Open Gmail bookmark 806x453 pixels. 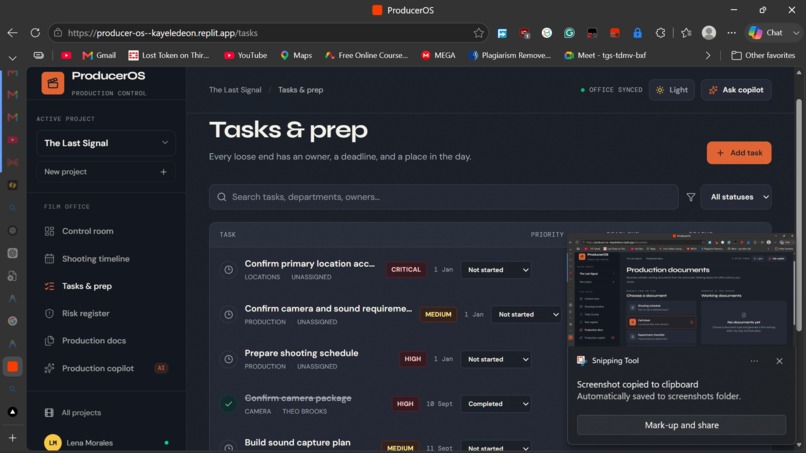[99, 55]
